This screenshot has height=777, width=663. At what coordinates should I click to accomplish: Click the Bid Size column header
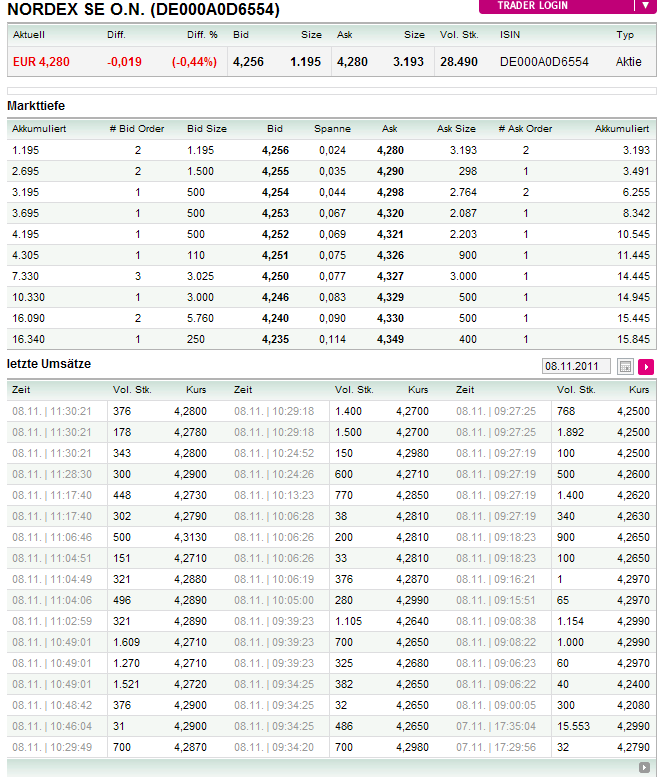(207, 129)
